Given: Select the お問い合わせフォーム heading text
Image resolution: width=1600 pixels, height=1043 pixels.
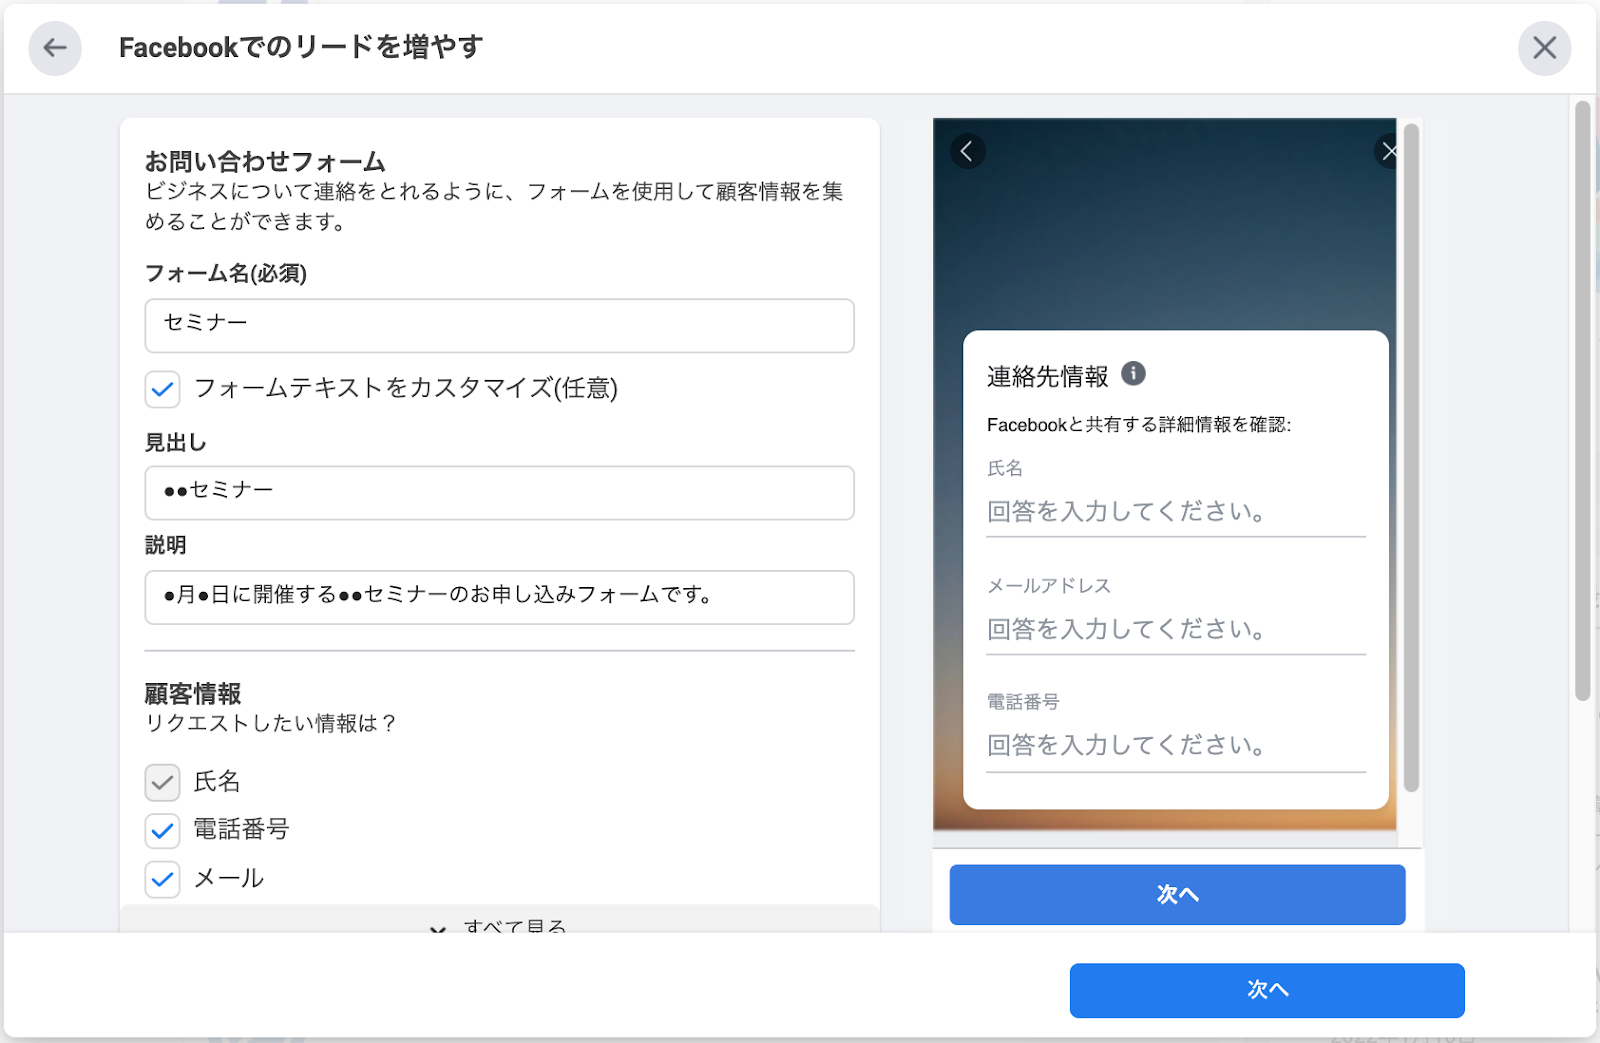Looking at the screenshot, I should 265,161.
